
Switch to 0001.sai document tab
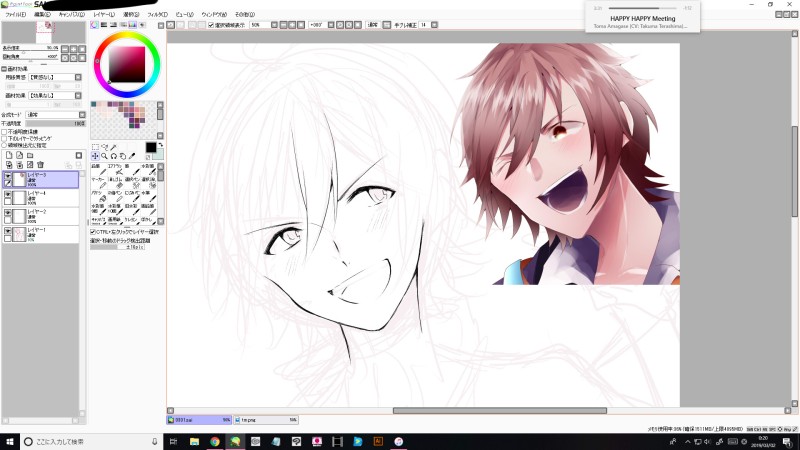click(x=199, y=420)
